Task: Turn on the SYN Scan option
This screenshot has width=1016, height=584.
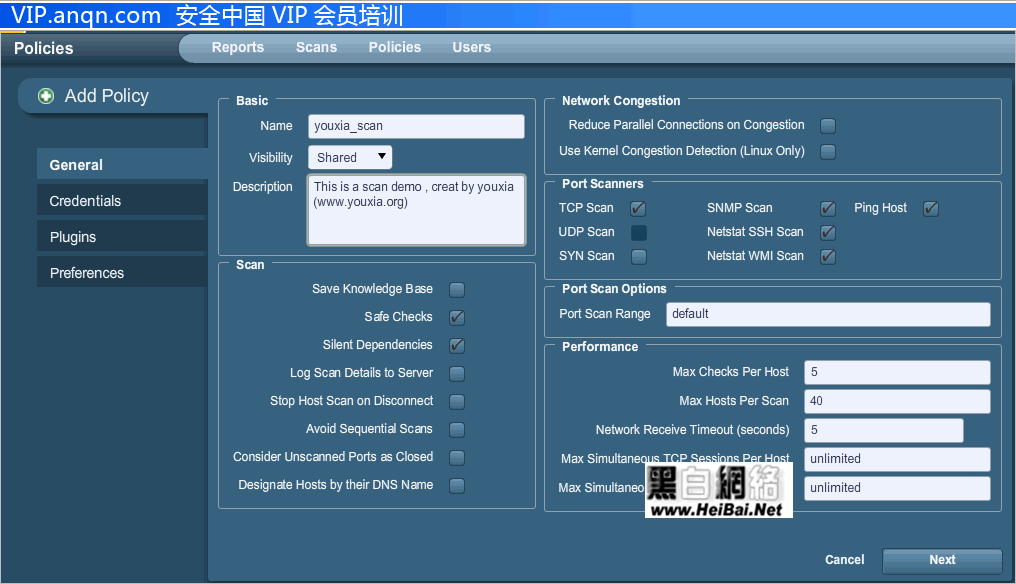Action: pyautogui.click(x=639, y=257)
